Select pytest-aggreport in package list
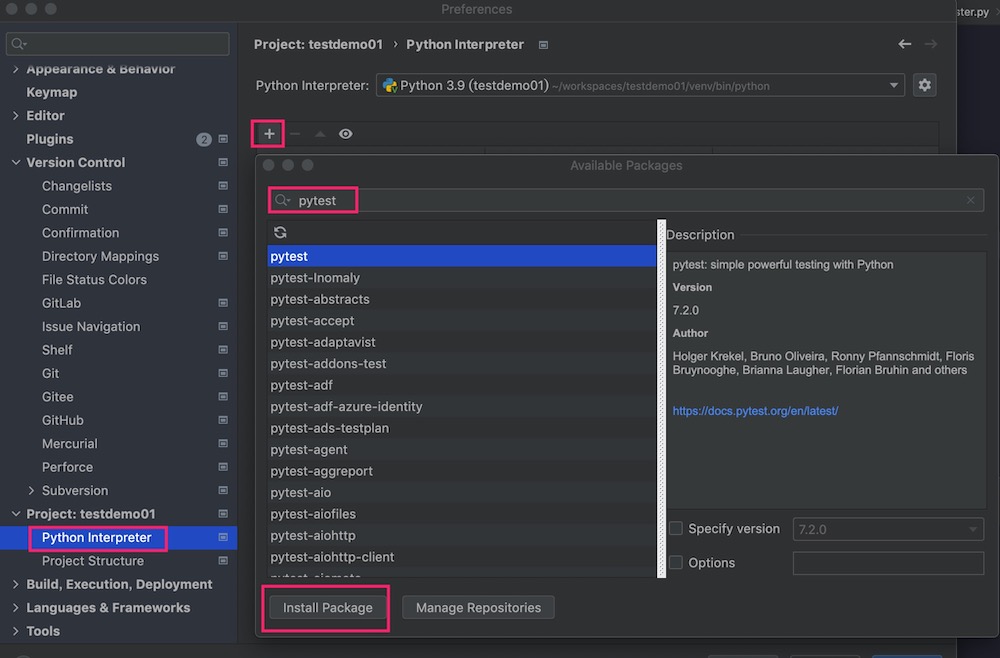Image resolution: width=1000 pixels, height=658 pixels. click(x=462, y=471)
